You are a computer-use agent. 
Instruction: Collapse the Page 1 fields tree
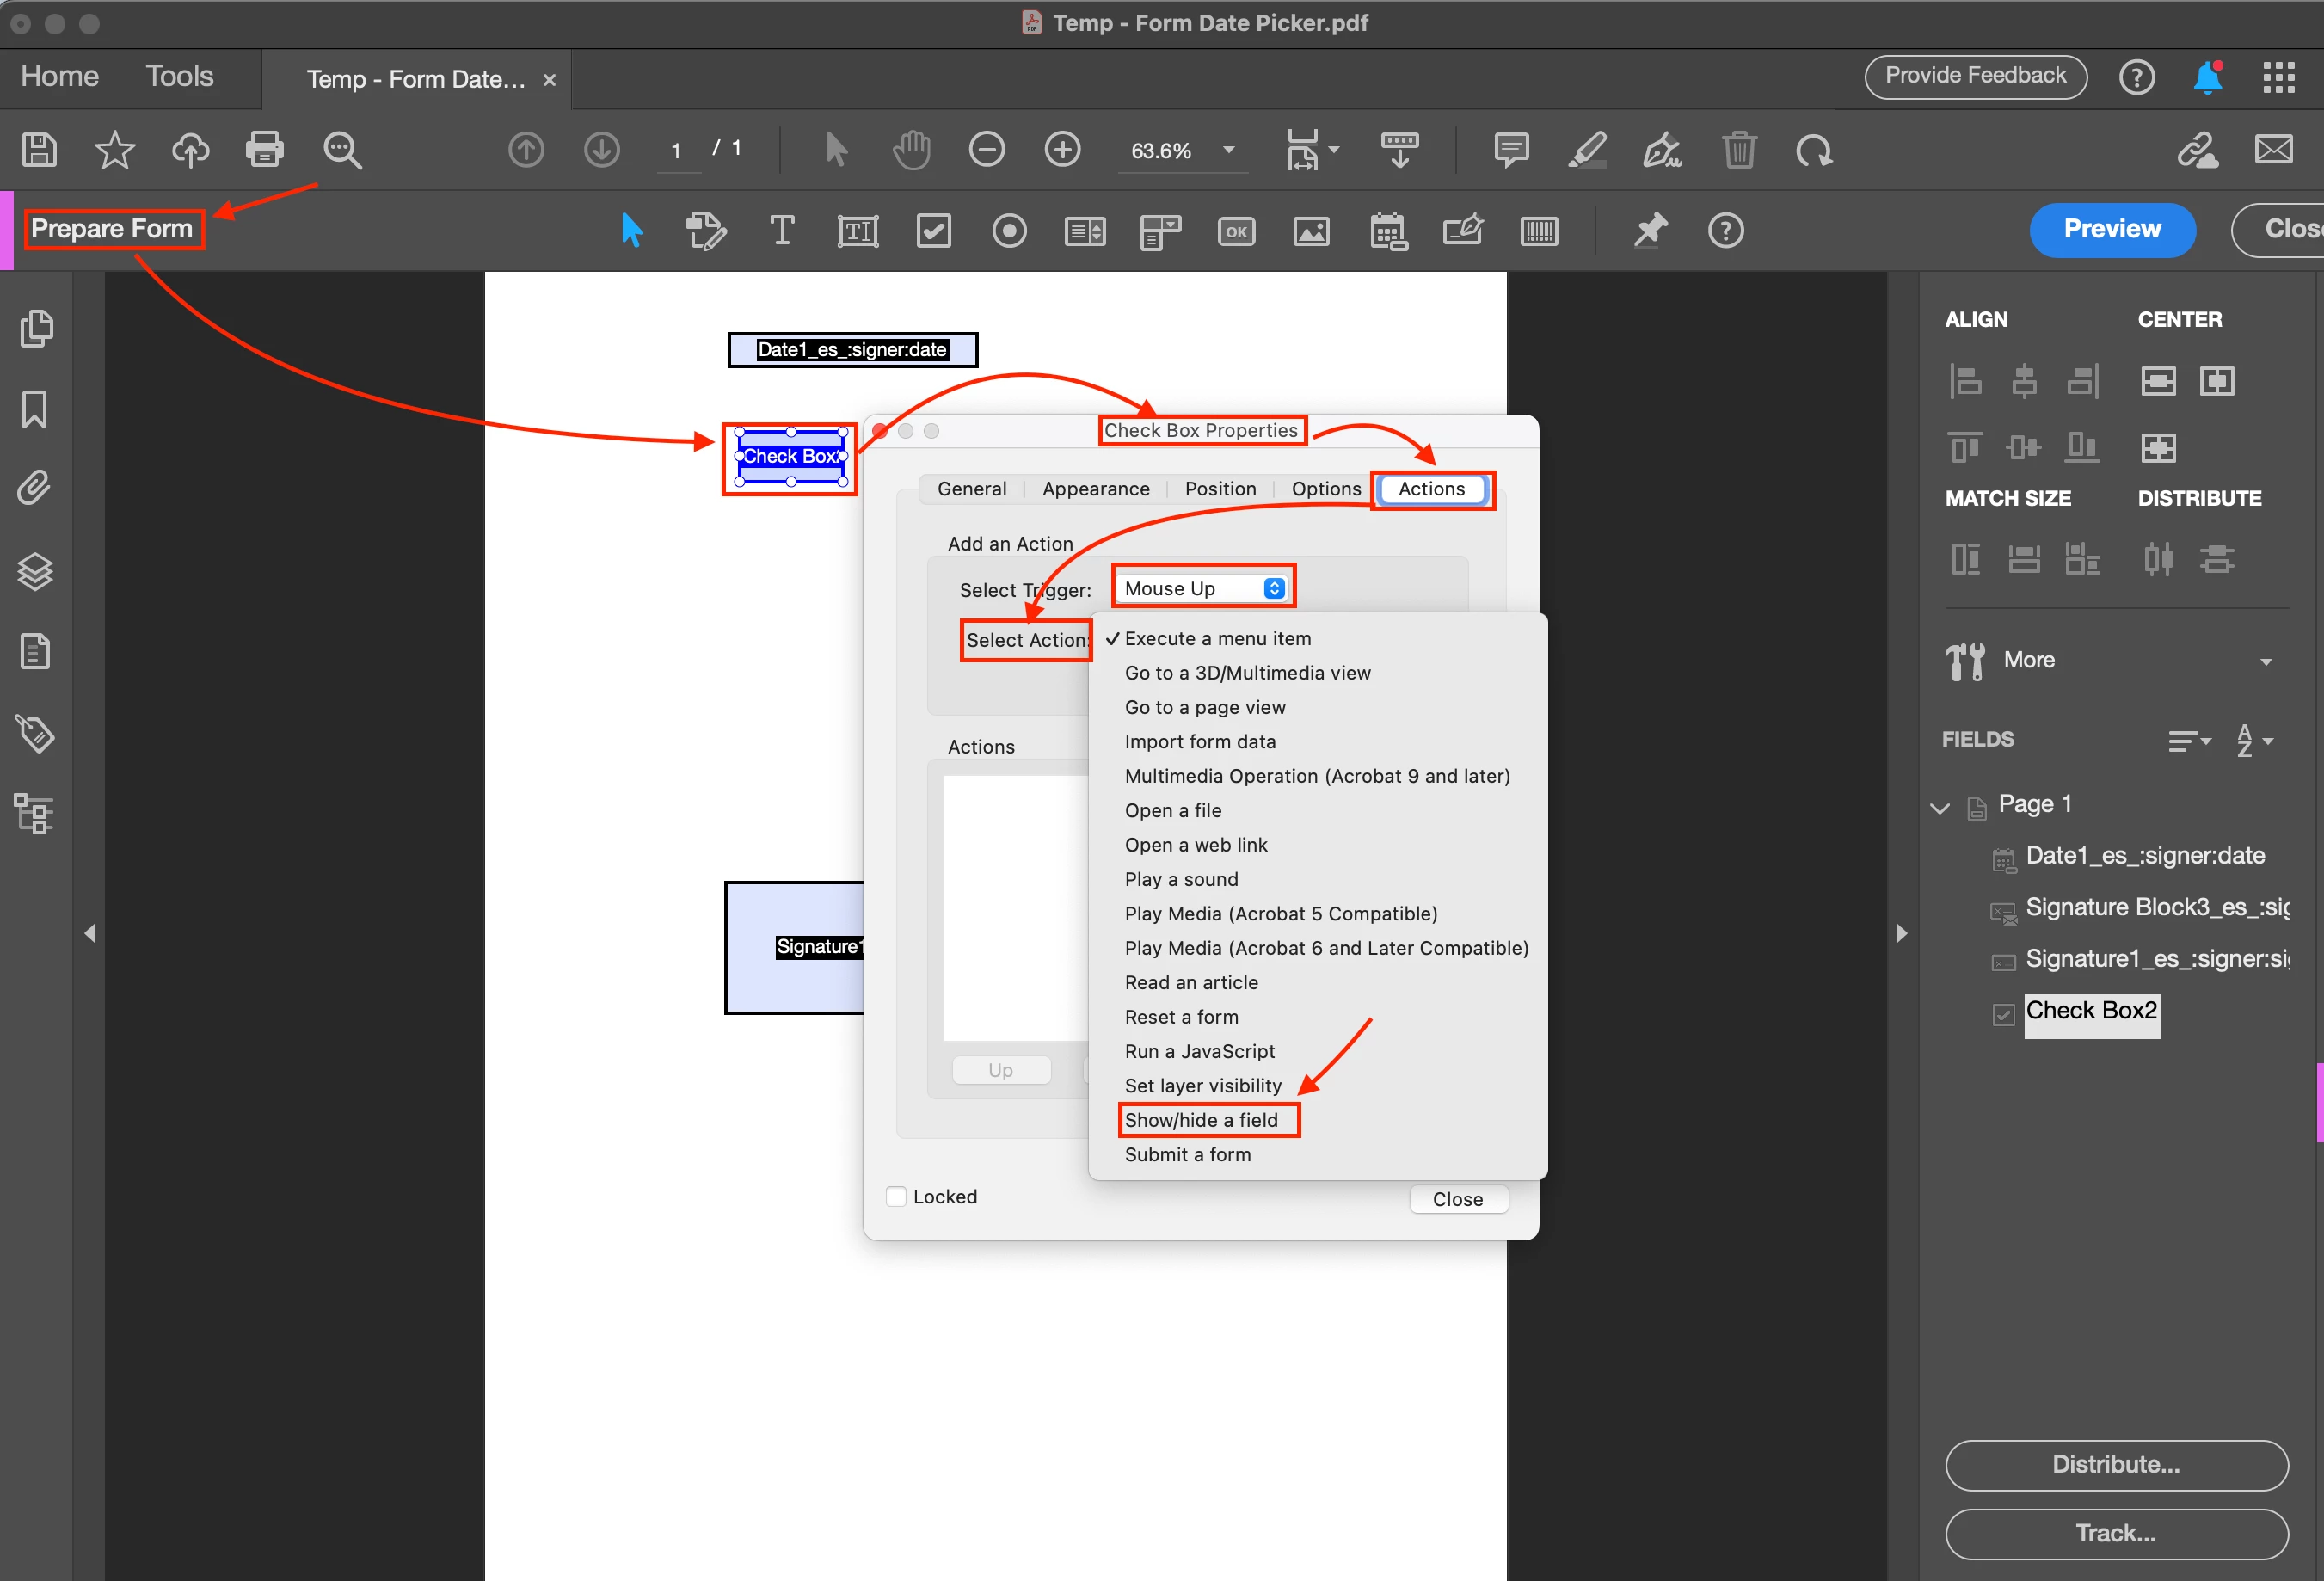click(1940, 806)
